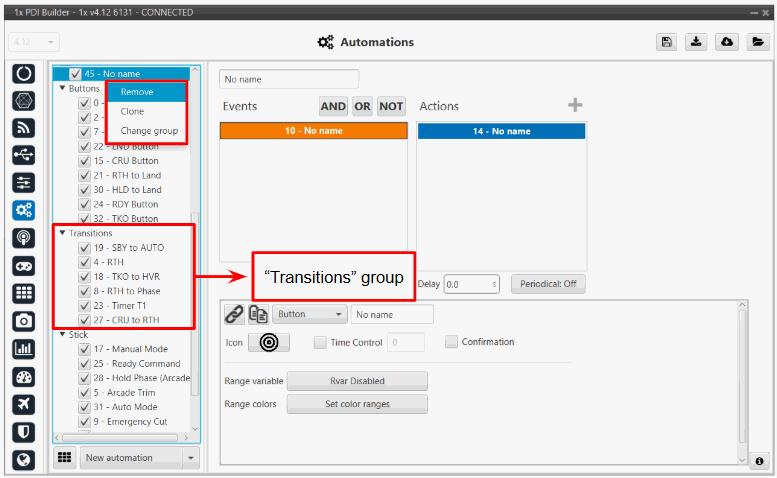Enable the Time Control checkbox
This screenshot has height=478, width=777.
click(x=320, y=342)
